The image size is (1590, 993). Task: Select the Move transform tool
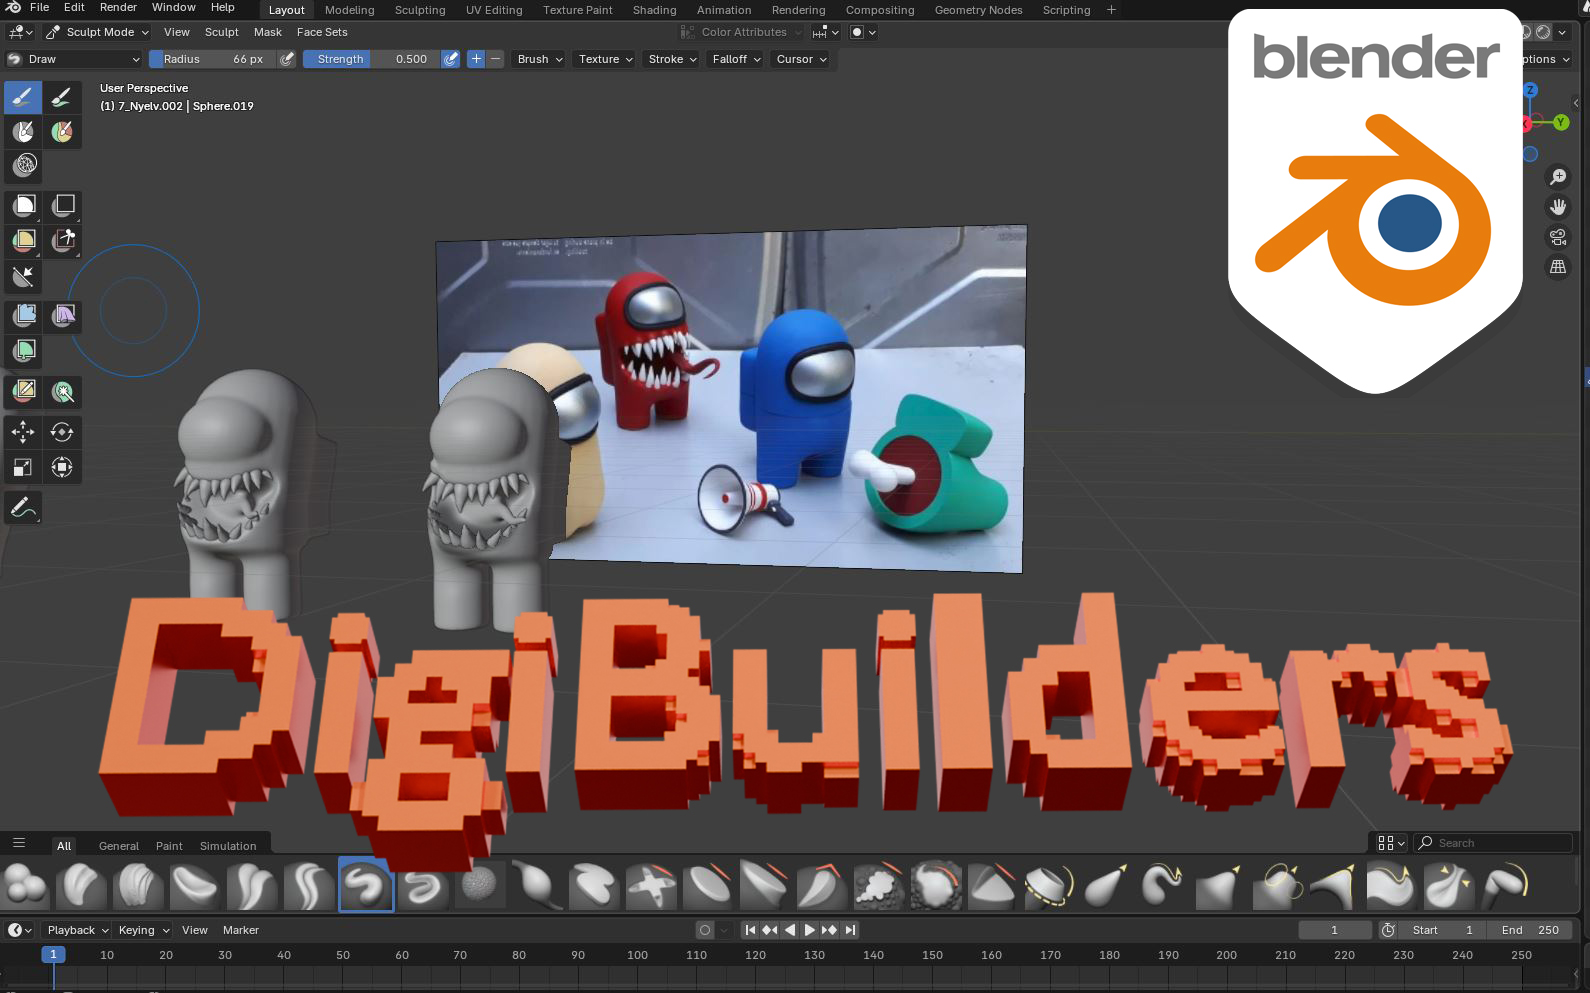pos(23,432)
